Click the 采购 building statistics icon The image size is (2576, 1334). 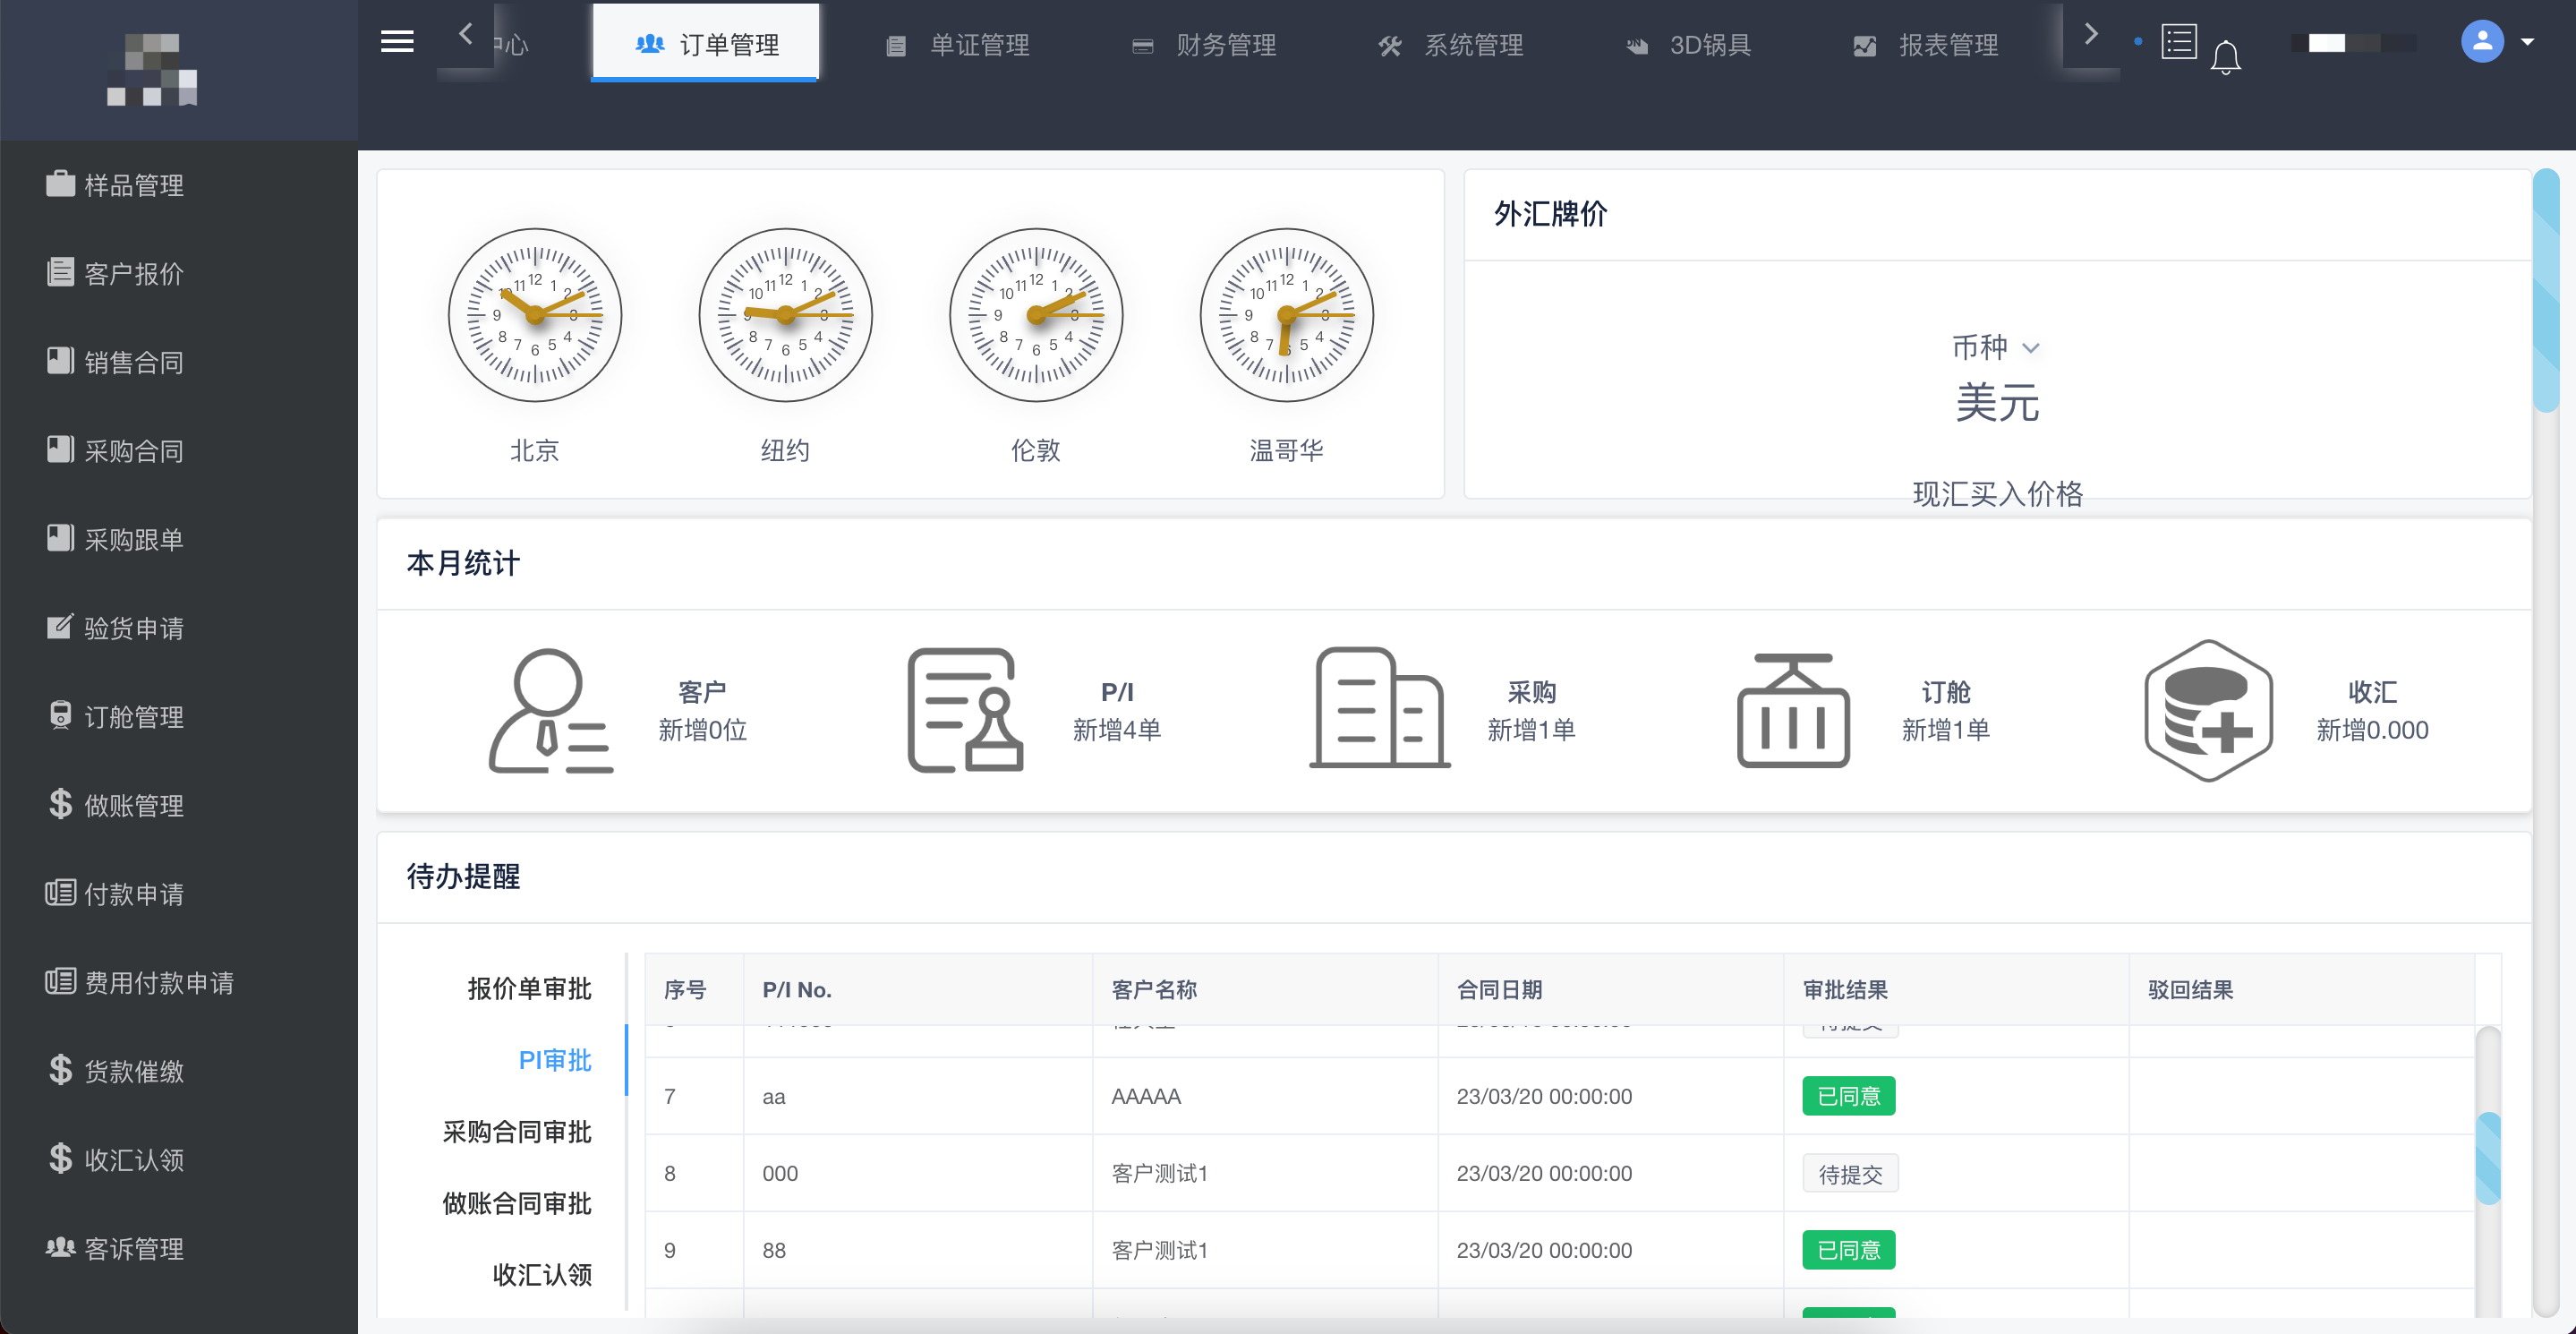1380,708
